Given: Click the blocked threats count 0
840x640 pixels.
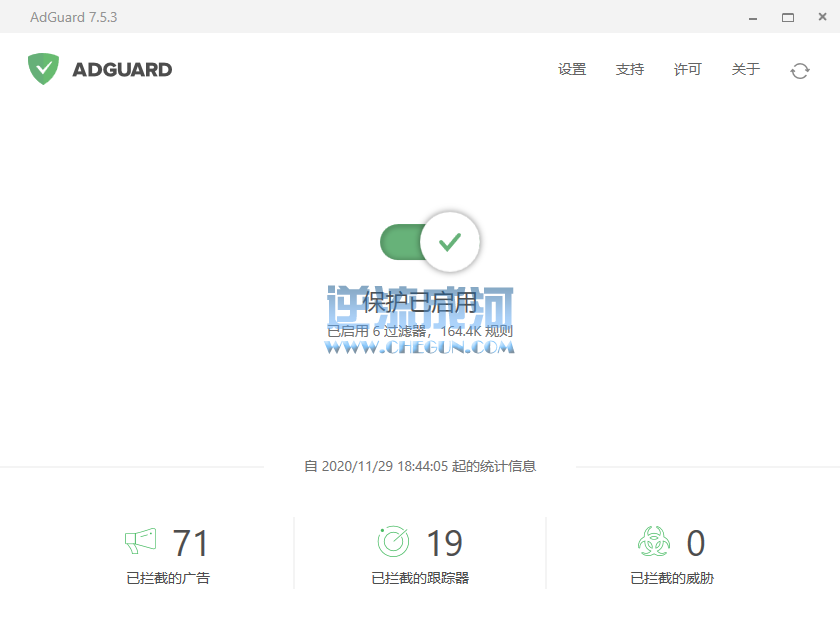Looking at the screenshot, I should pyautogui.click(x=696, y=543).
